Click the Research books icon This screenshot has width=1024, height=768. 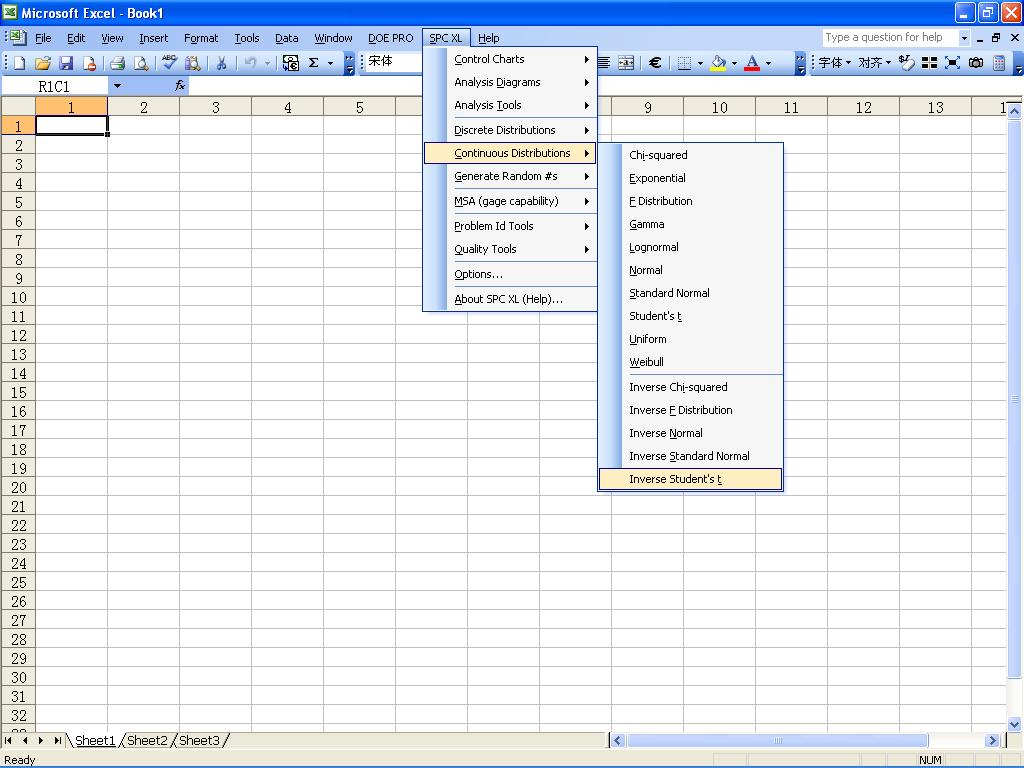pos(193,63)
